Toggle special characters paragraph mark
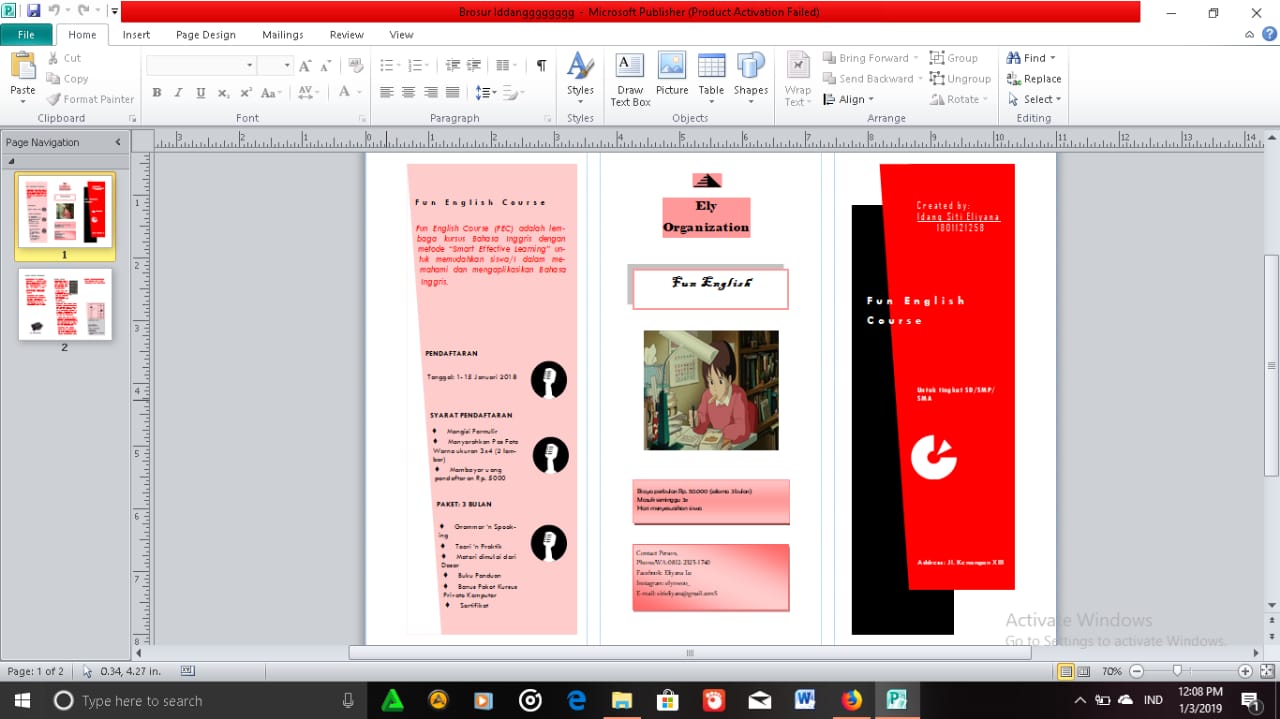This screenshot has width=1280, height=719. pos(541,65)
